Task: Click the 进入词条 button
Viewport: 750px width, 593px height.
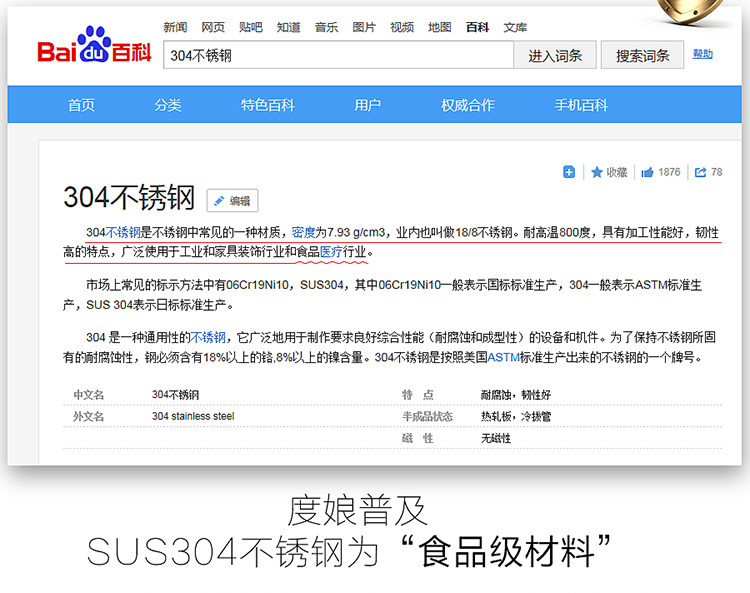Action: (555, 55)
